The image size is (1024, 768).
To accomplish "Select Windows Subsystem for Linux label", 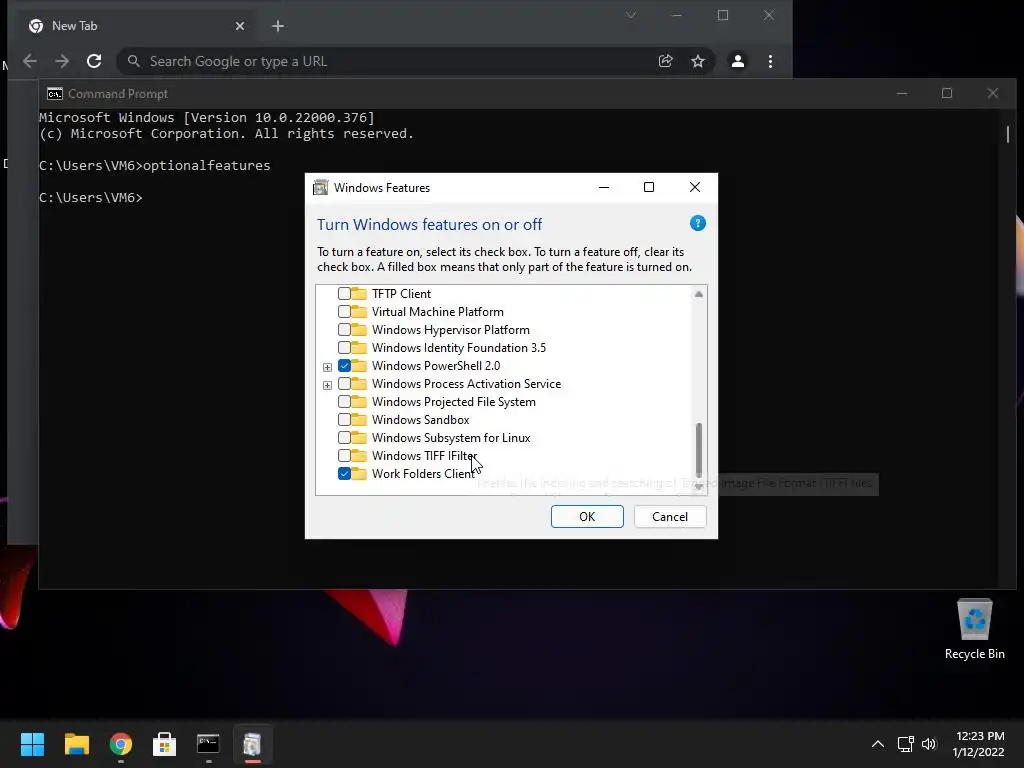I will coord(451,438).
